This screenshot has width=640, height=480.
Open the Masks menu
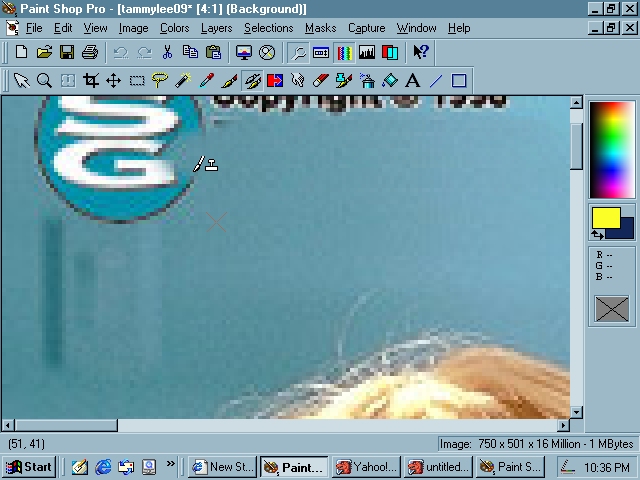click(x=321, y=28)
